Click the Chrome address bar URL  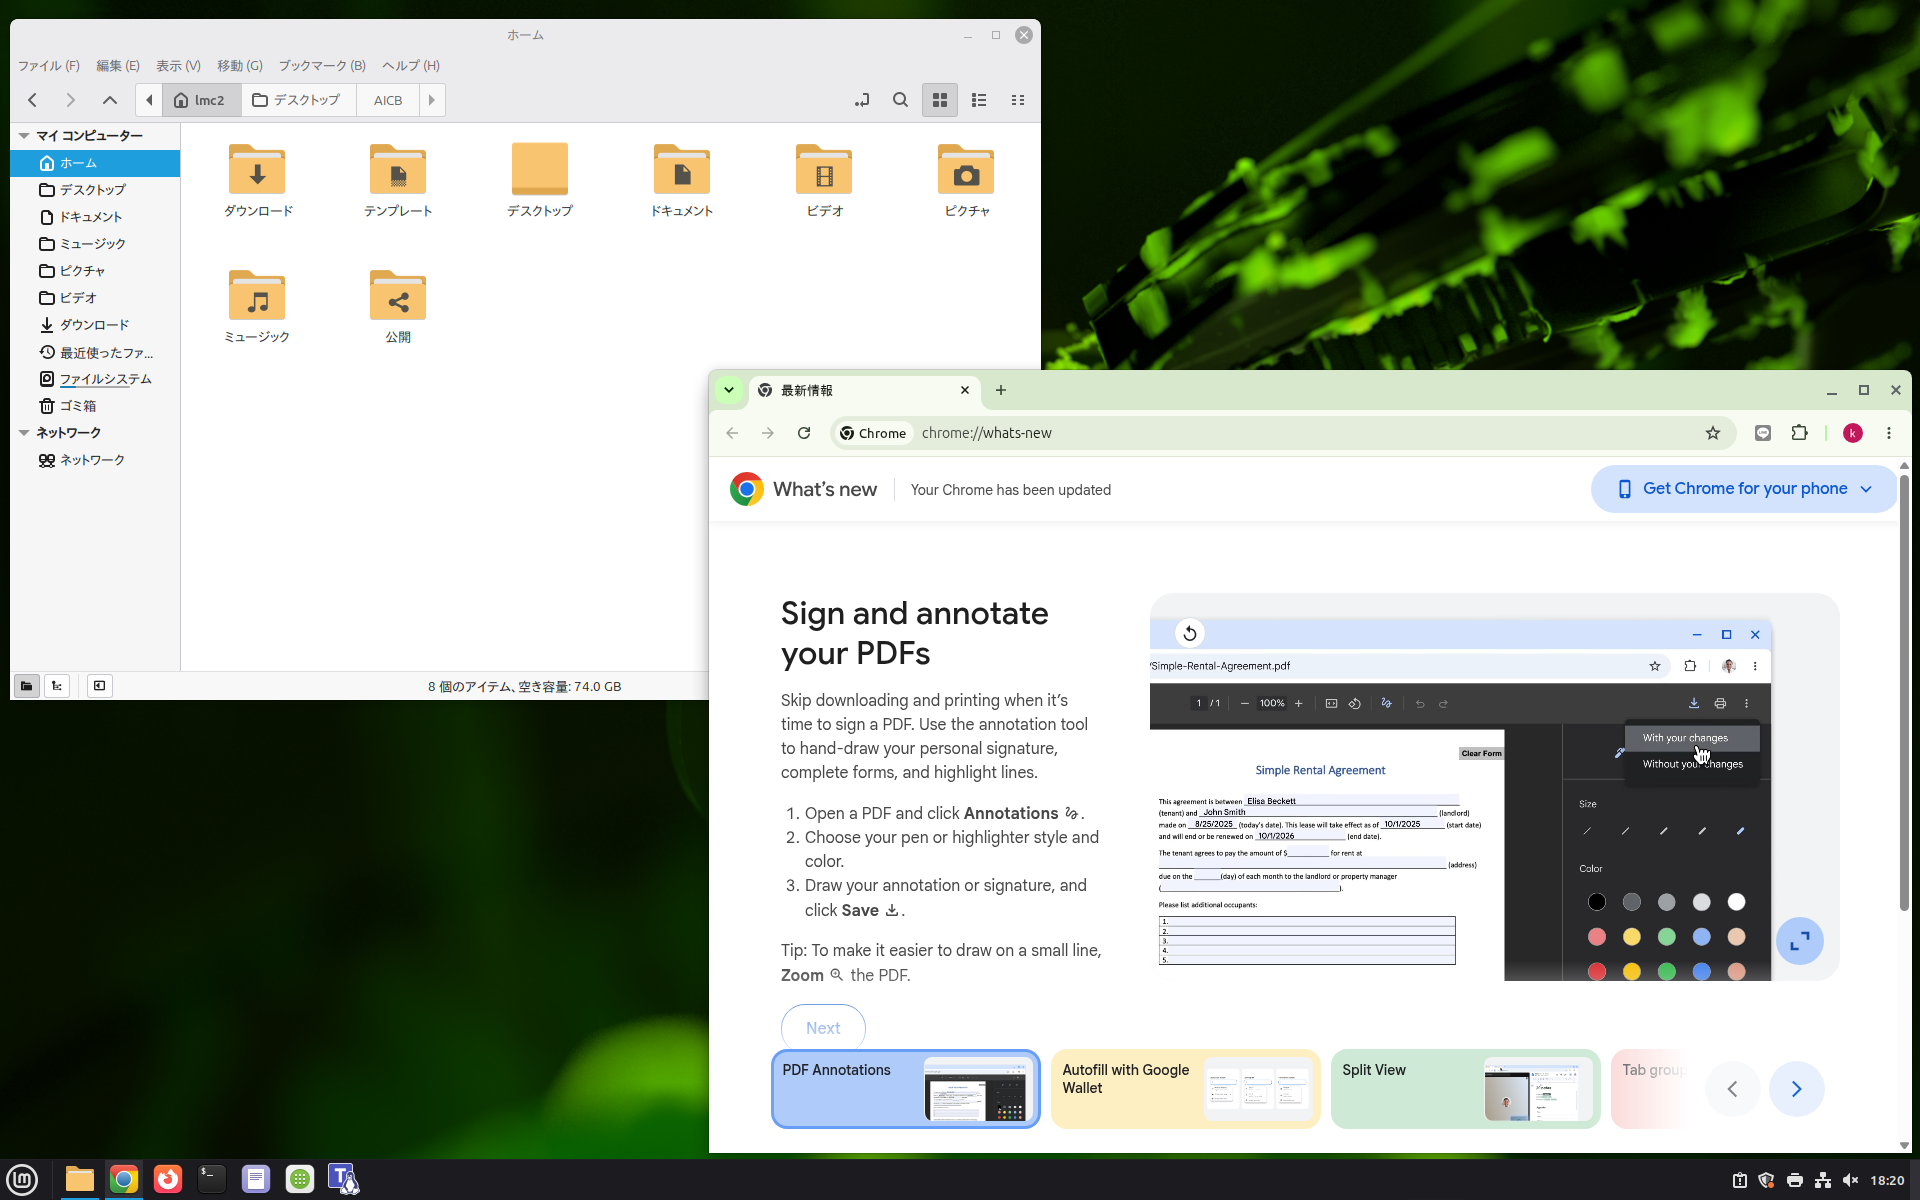[x=986, y=433]
